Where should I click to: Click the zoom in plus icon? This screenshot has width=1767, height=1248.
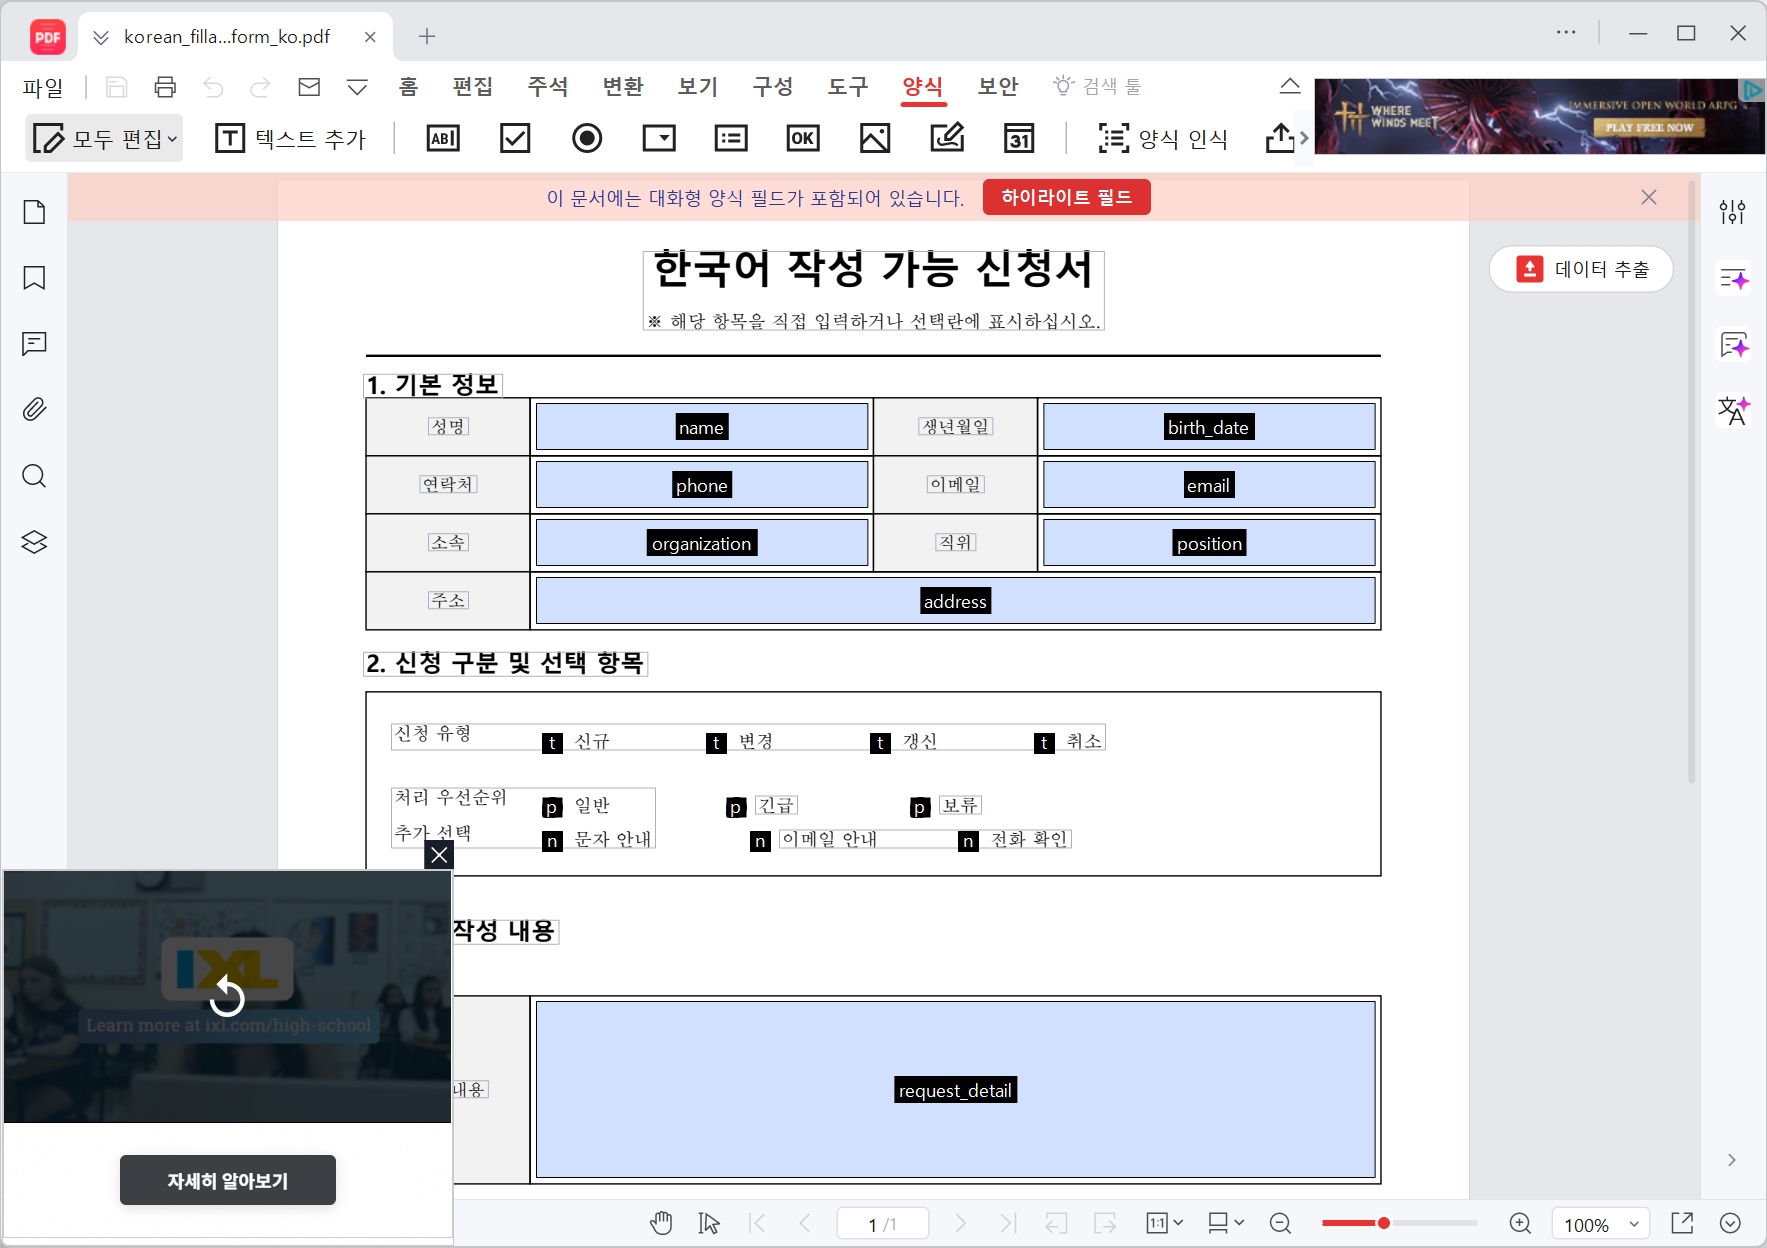pyautogui.click(x=1520, y=1223)
